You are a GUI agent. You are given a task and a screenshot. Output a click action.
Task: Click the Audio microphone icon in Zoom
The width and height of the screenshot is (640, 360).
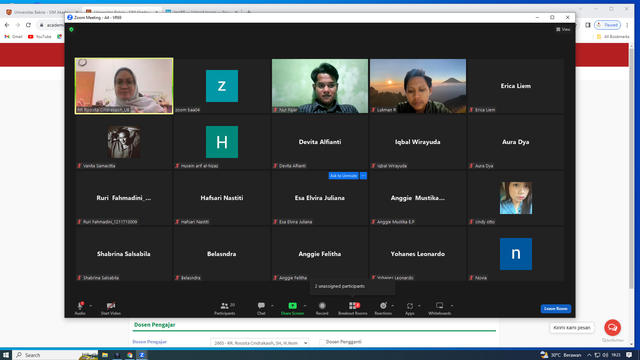[x=80, y=306]
